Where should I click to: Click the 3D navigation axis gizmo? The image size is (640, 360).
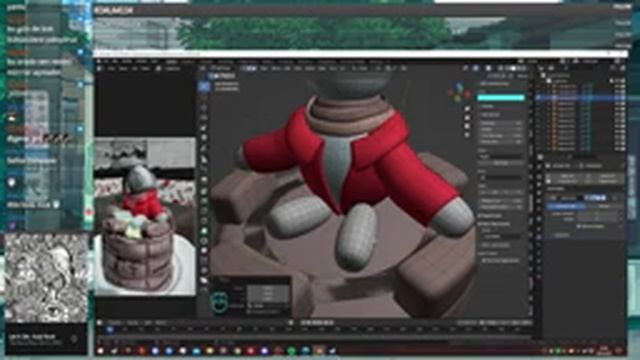point(459,92)
